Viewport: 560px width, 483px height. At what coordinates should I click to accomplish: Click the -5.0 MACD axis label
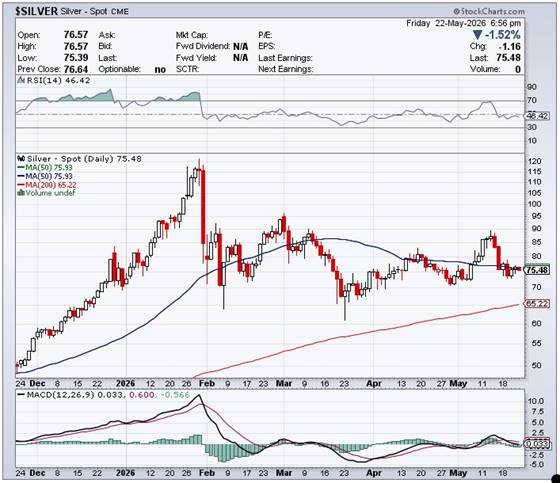click(536, 464)
